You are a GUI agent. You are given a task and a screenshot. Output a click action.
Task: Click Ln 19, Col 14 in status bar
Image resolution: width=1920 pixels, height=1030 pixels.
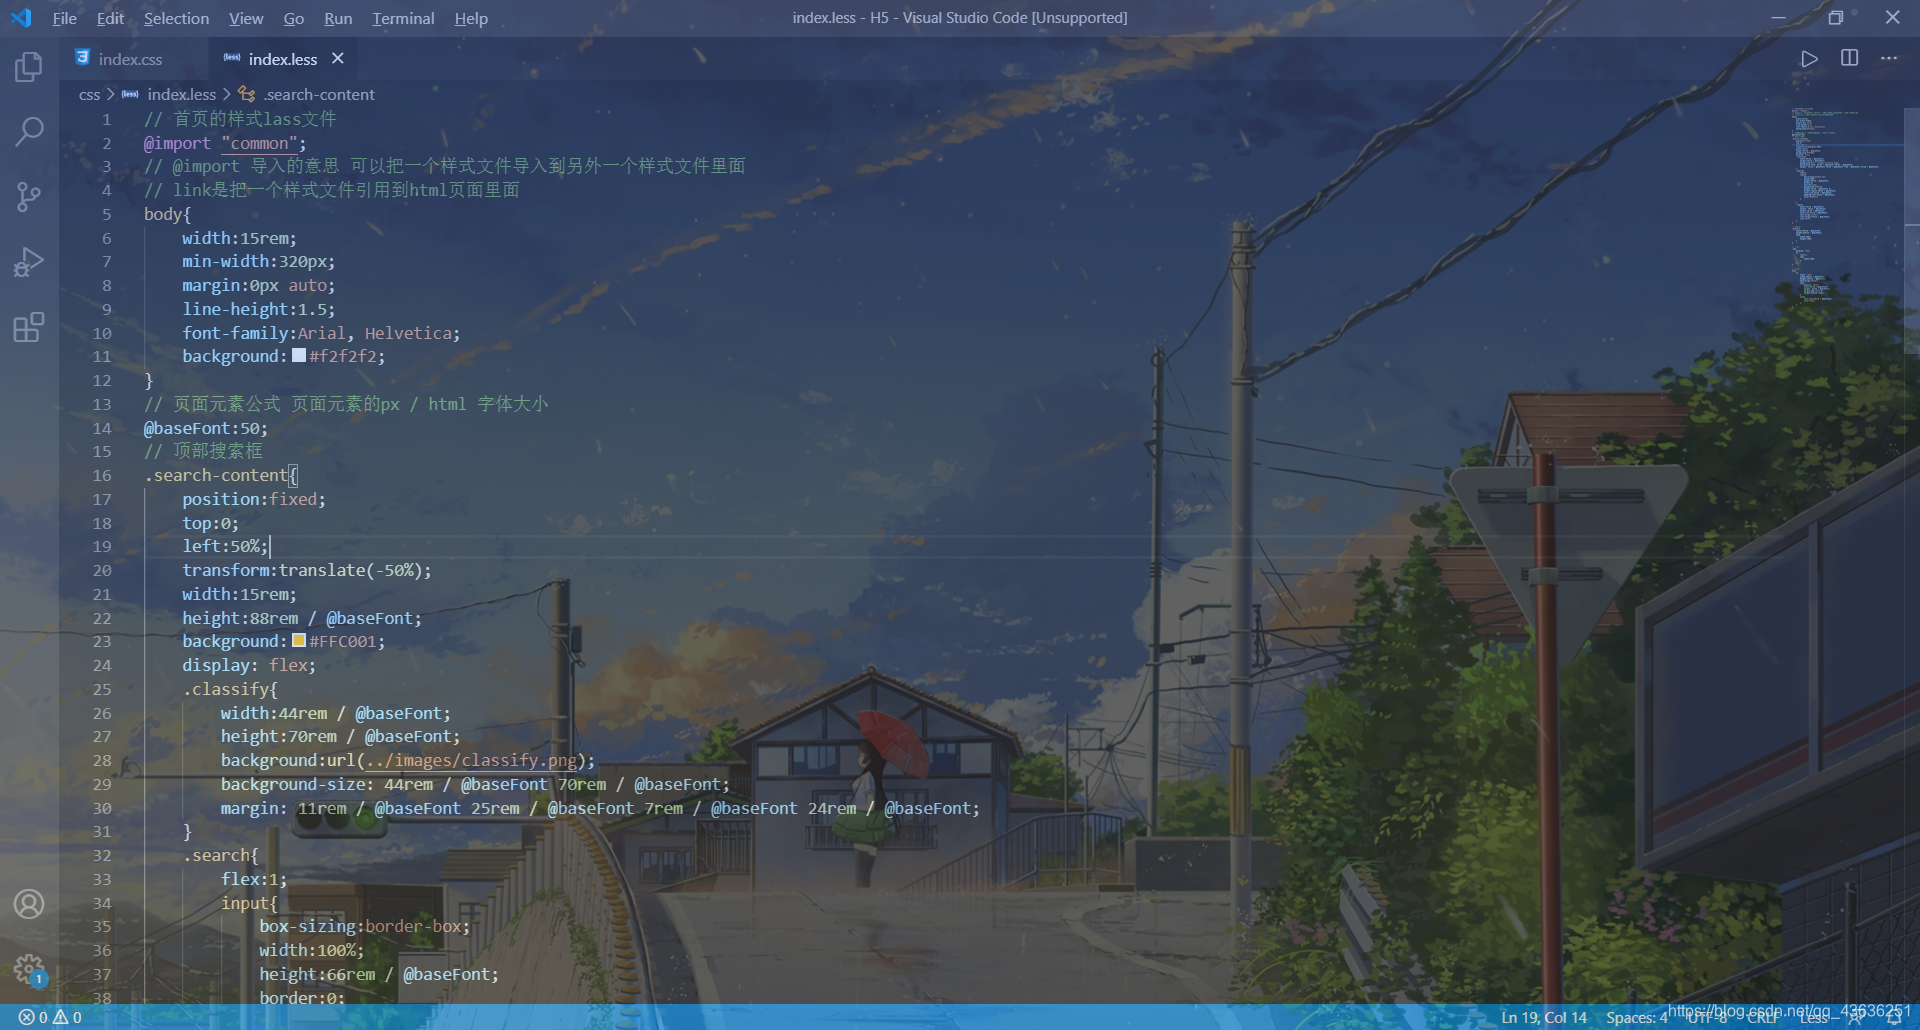click(1544, 1017)
